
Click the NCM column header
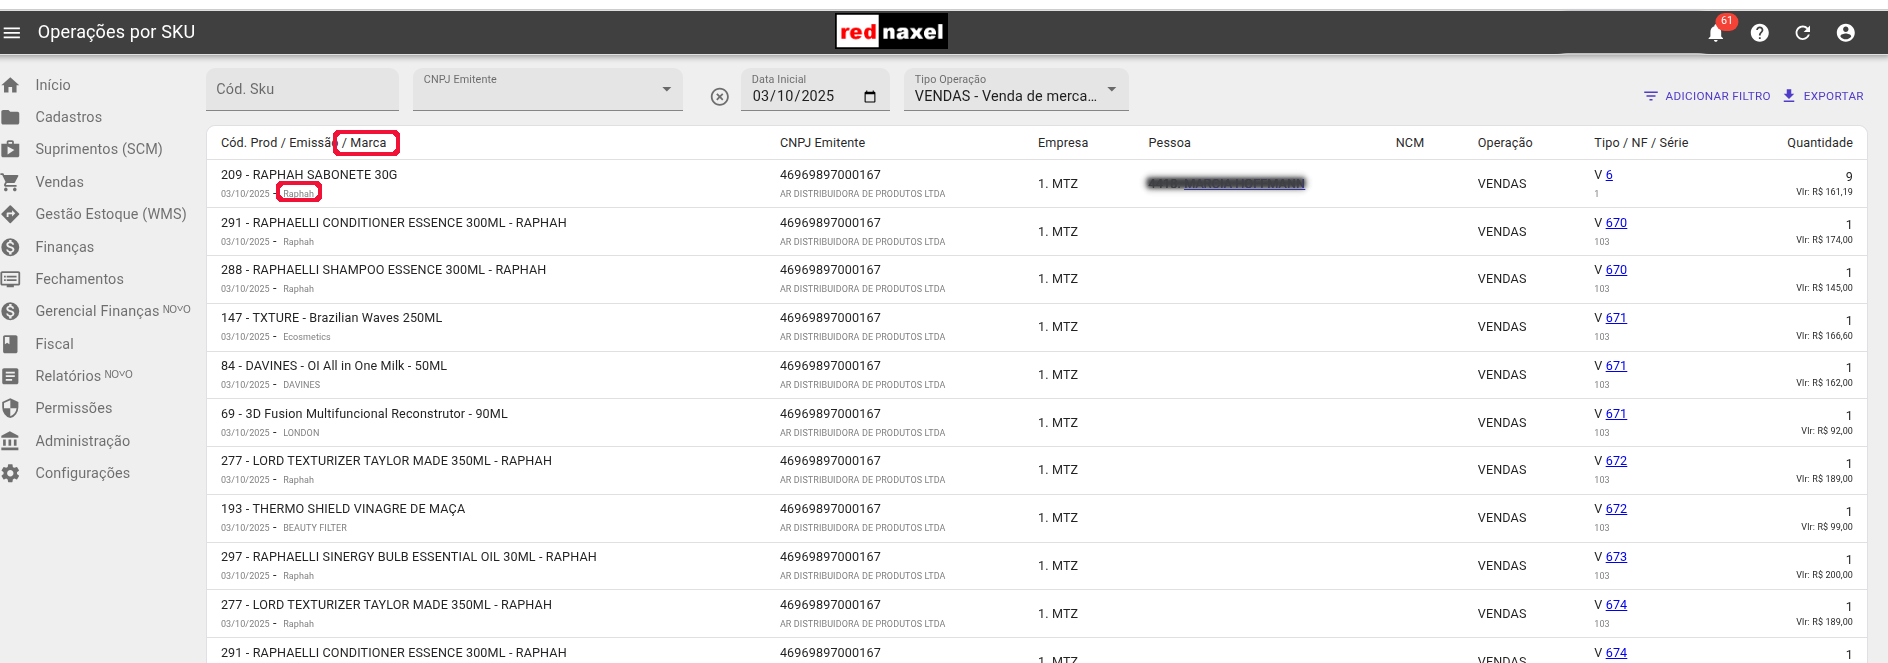(1410, 143)
